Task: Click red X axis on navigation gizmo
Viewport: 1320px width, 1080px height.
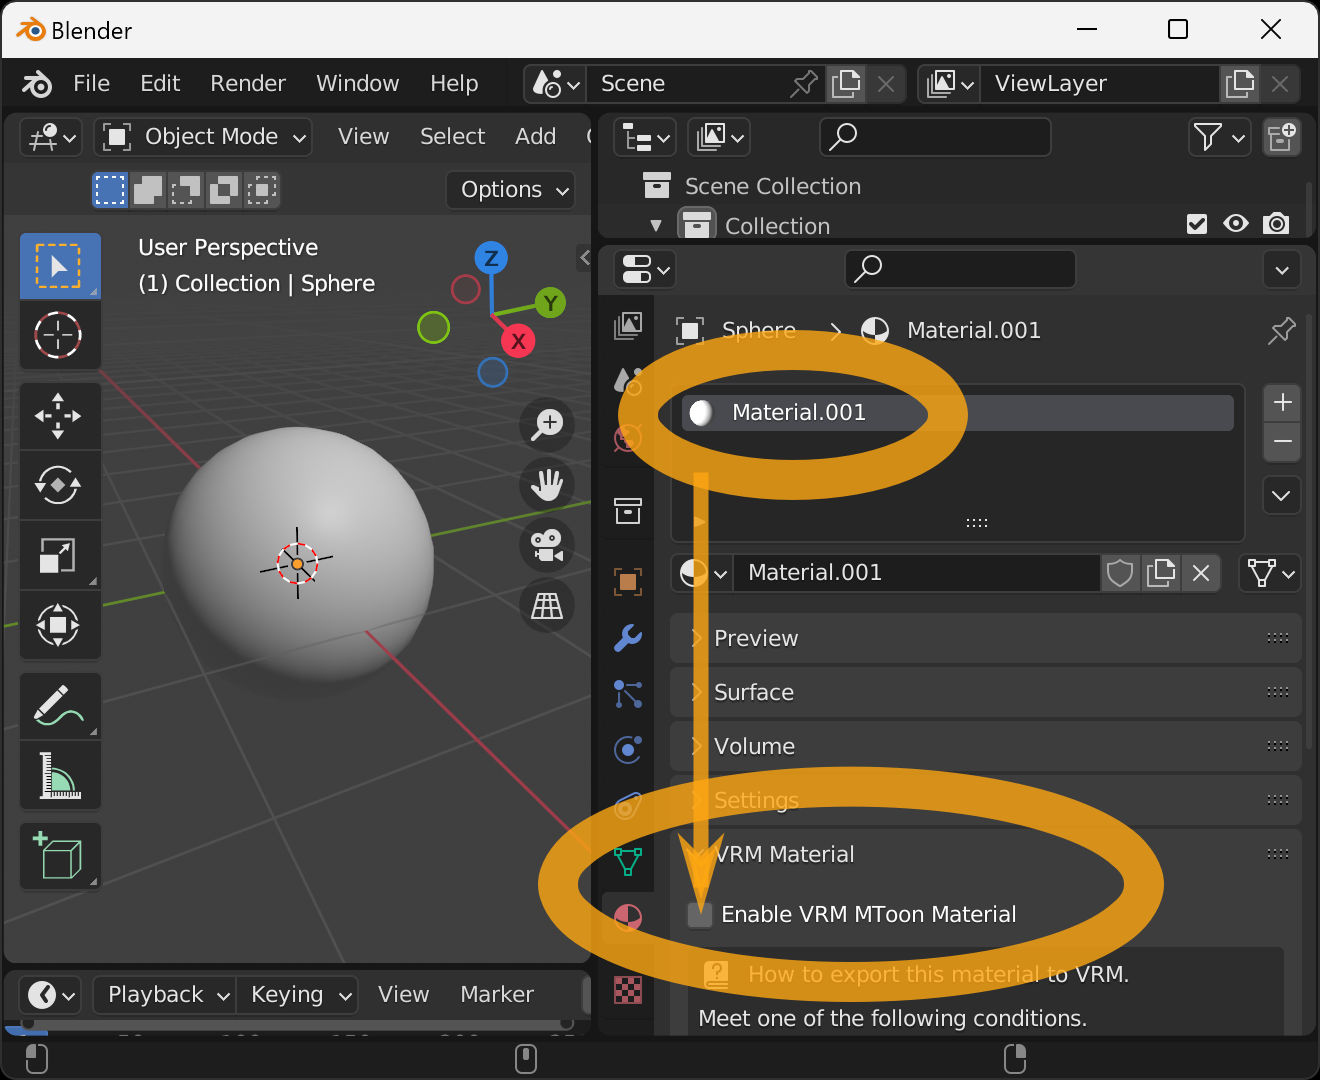Action: [519, 342]
